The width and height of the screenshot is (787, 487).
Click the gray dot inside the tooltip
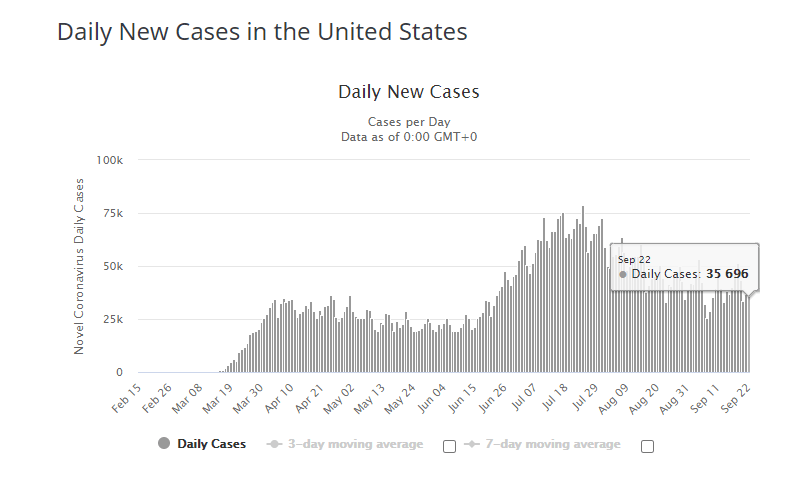point(623,274)
